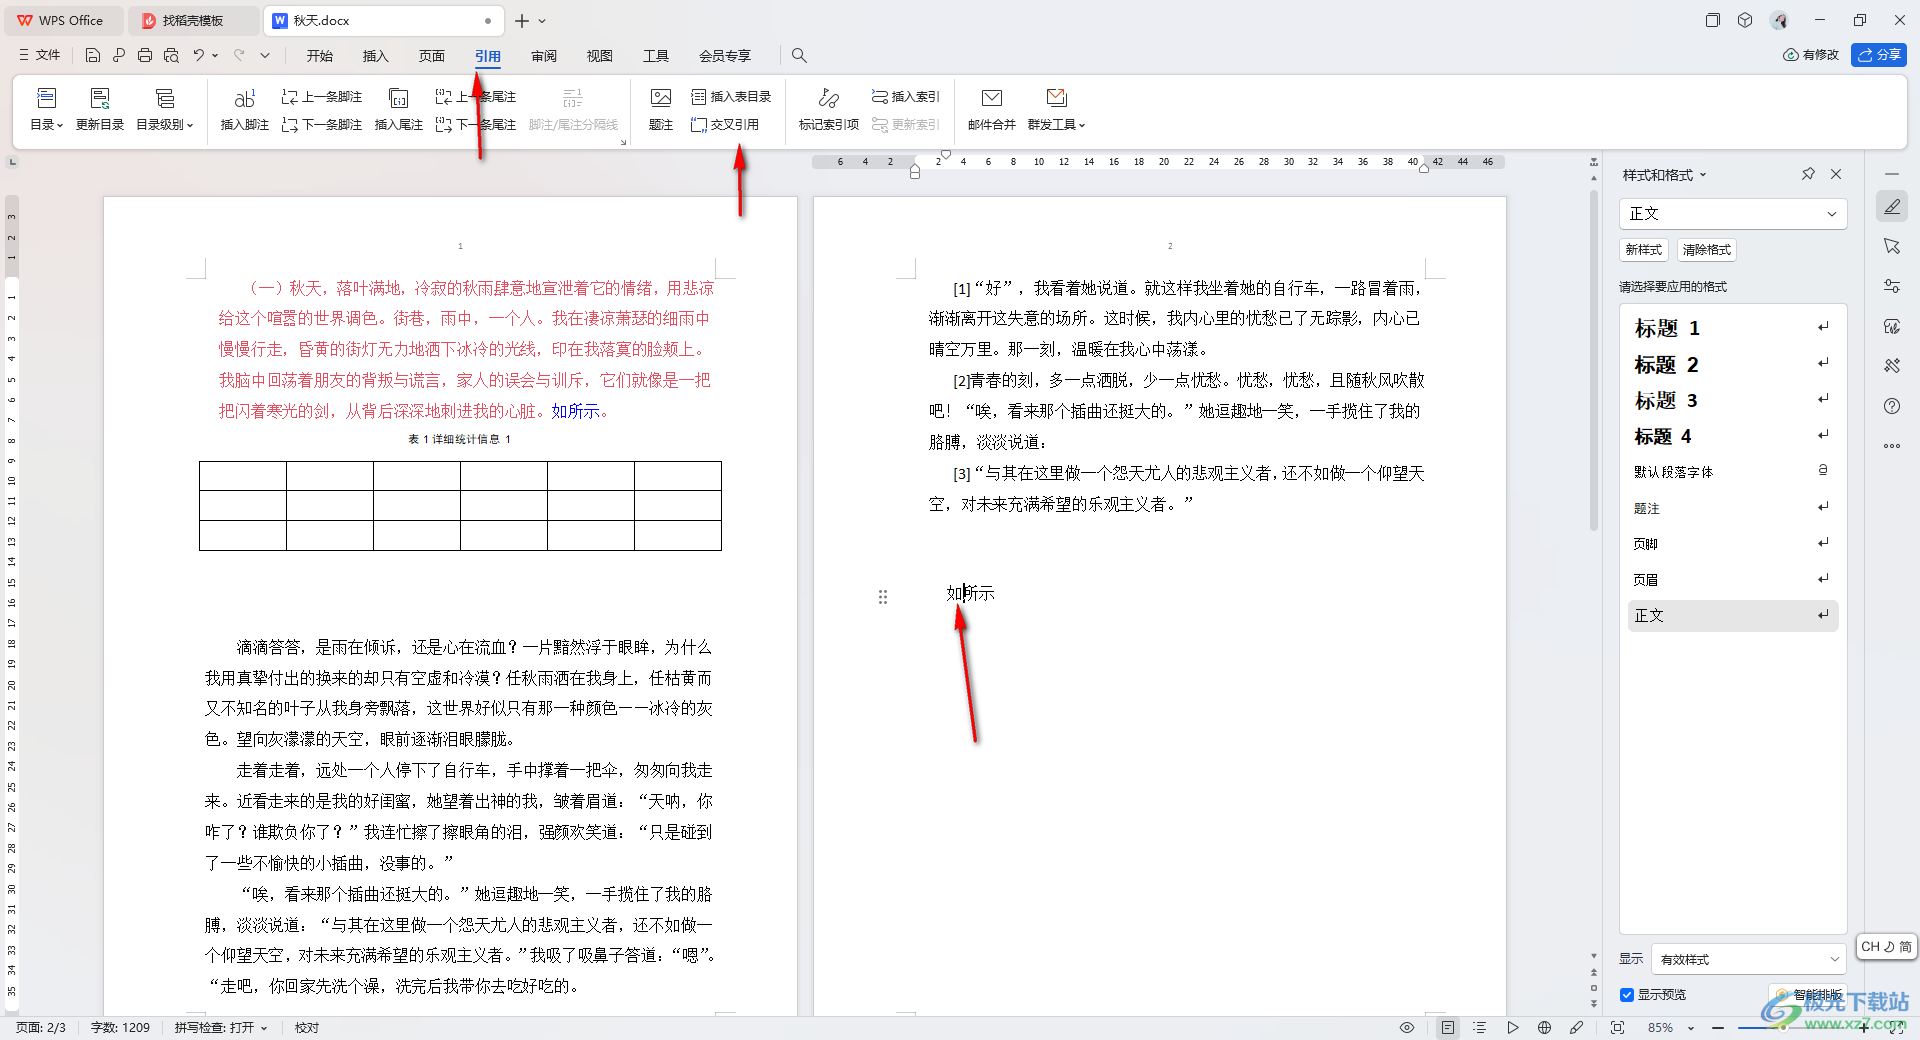The width and height of the screenshot is (1920, 1040).
Task: Apply the 题注 style from list
Action: pos(1732,508)
